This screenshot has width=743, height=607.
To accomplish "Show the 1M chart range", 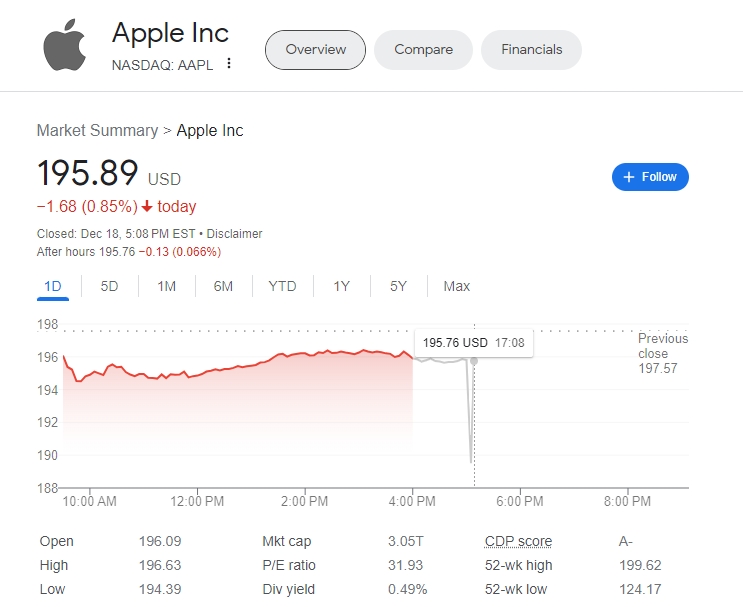I will pos(166,286).
